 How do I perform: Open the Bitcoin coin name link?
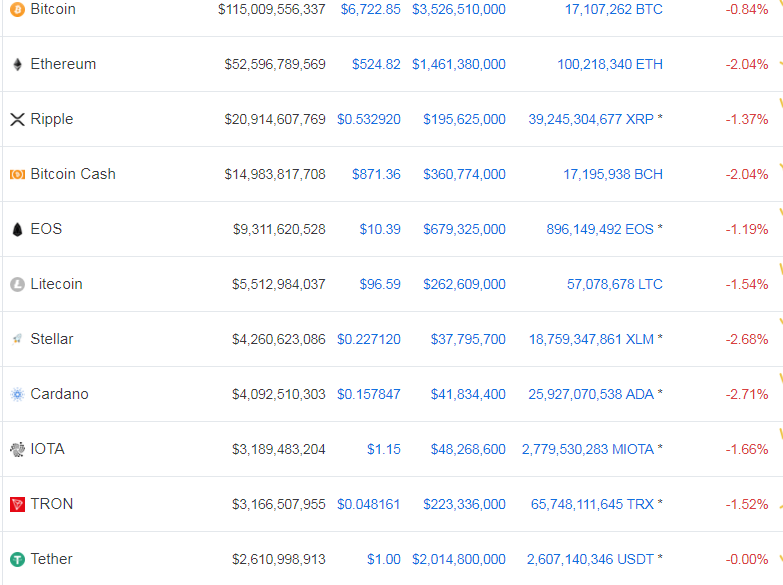click(x=53, y=9)
